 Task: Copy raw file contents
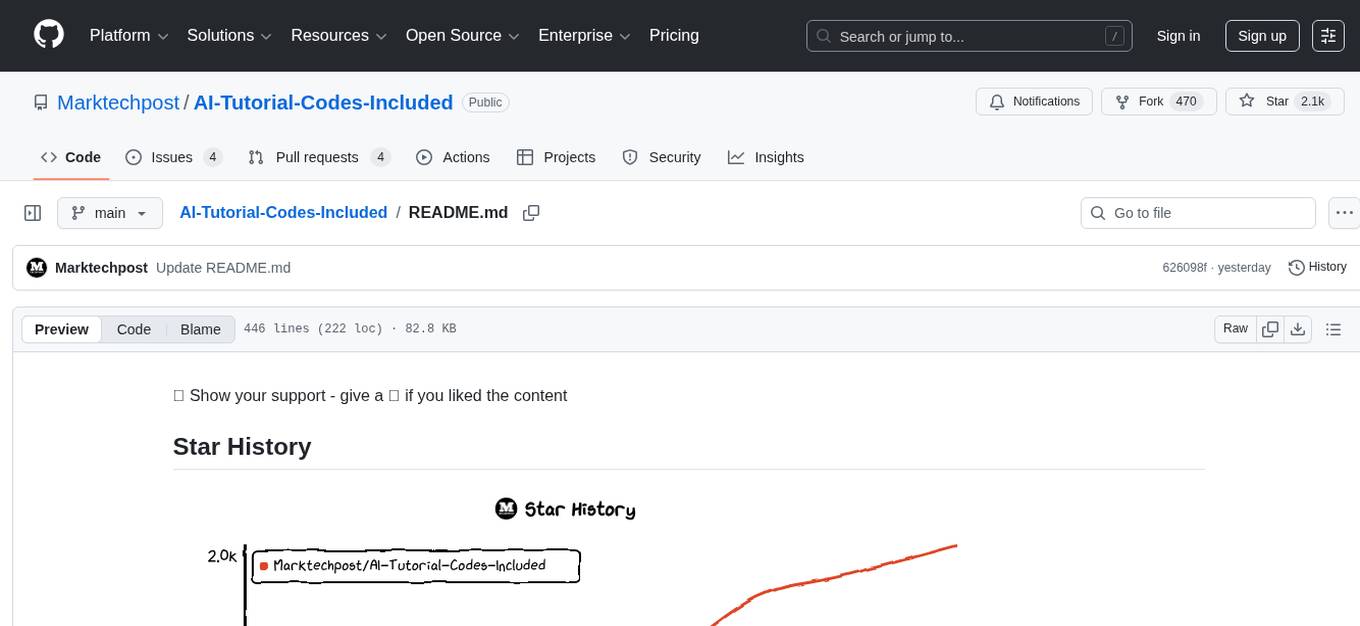[x=1270, y=329]
